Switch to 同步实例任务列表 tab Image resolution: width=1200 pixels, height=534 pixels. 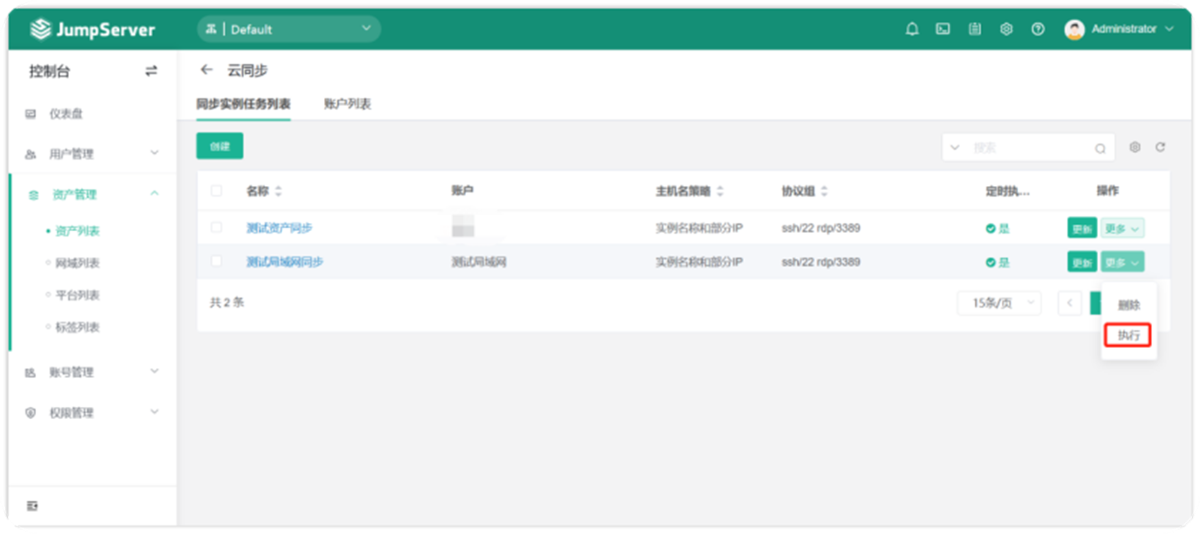coord(243,104)
